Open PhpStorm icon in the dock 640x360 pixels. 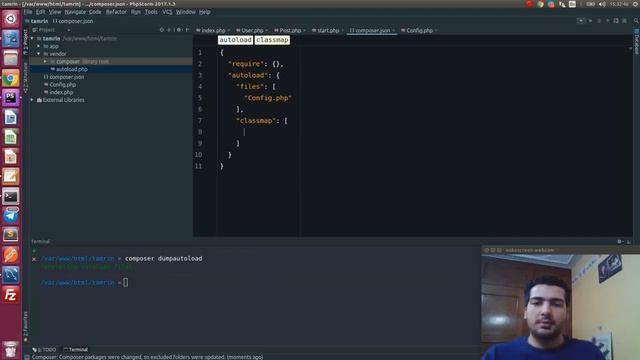[x=11, y=98]
